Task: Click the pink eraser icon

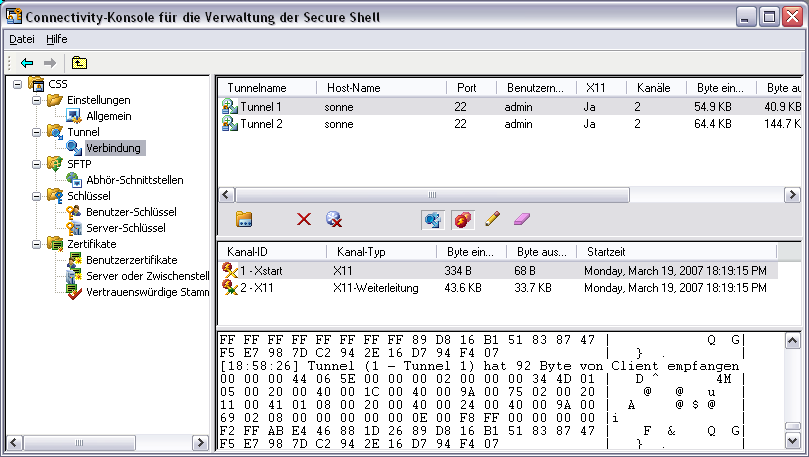Action: 522,219
